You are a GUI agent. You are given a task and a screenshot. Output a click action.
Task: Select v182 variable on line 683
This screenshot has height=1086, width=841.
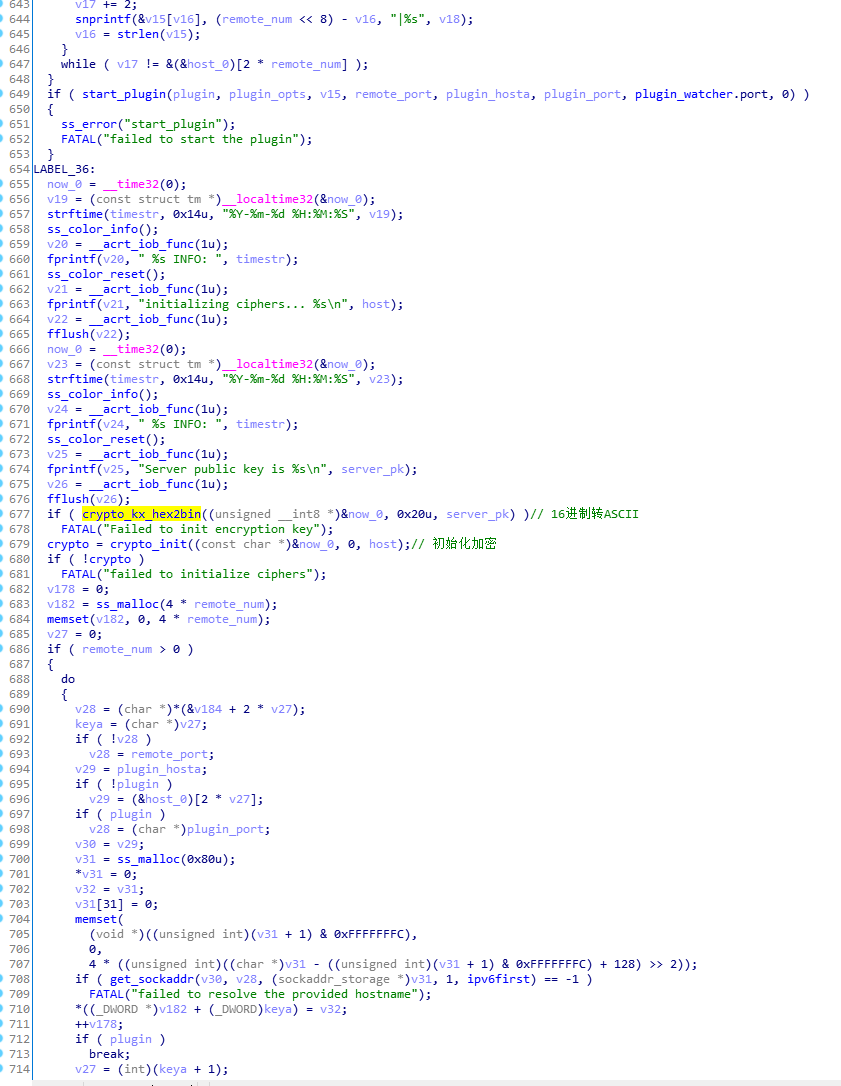(61, 604)
